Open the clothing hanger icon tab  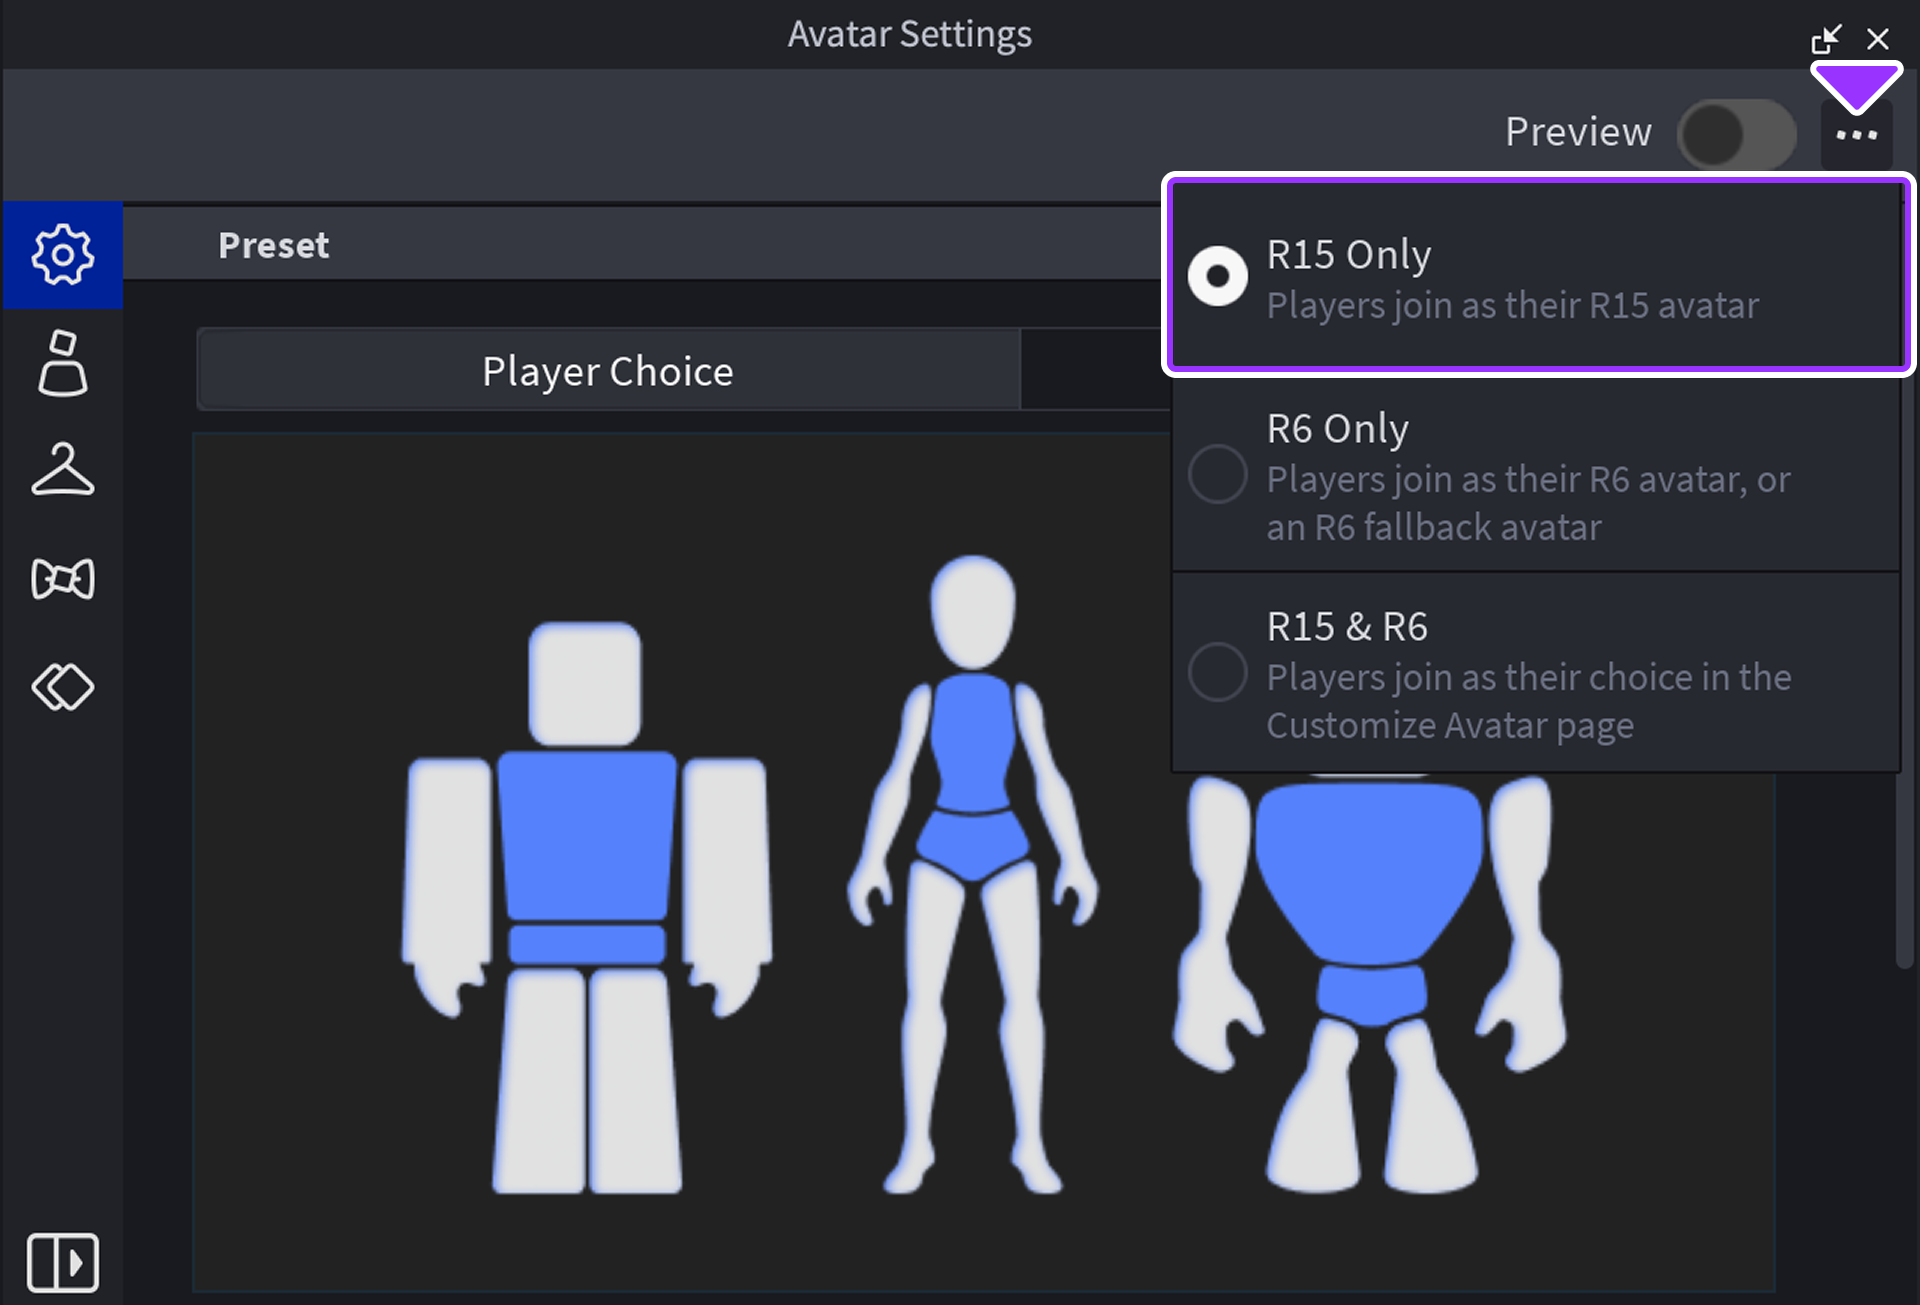point(62,470)
